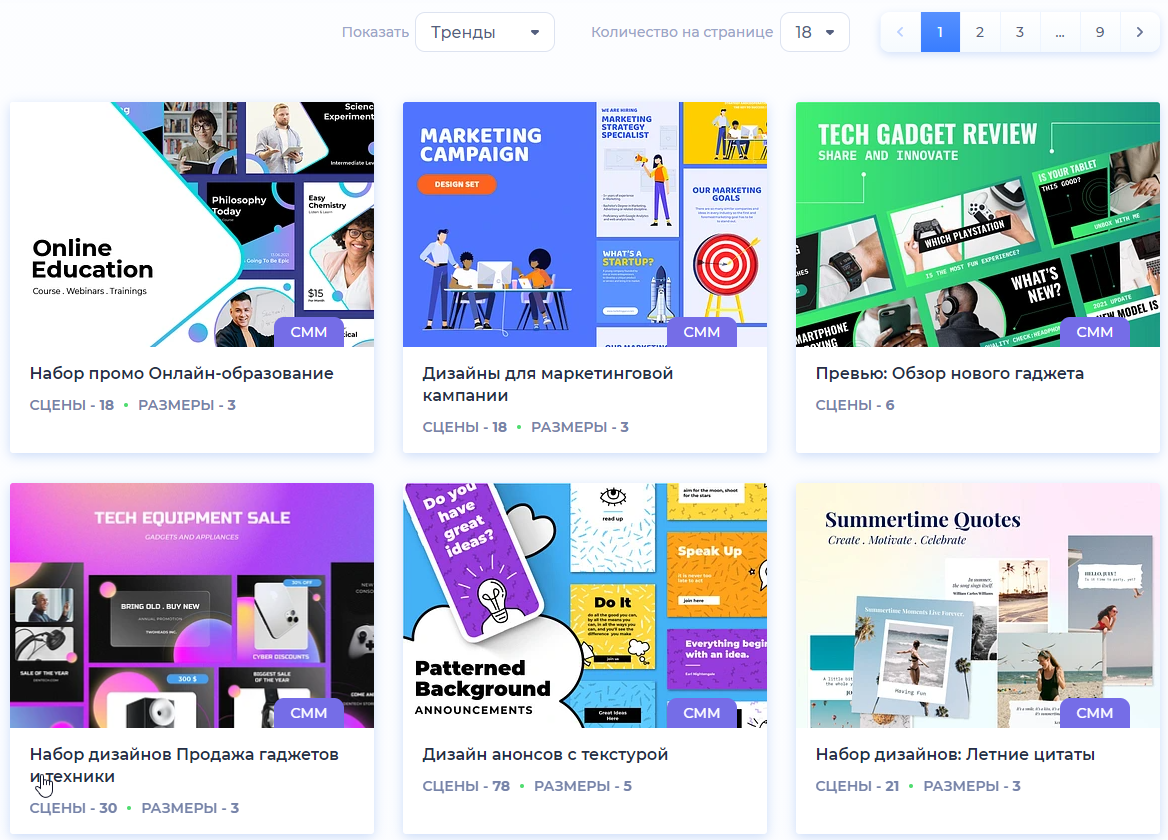1168x840 pixels.
Task: Click СЦЕНЫ - 18 under маркетинговой кампании
Action: [x=465, y=427]
